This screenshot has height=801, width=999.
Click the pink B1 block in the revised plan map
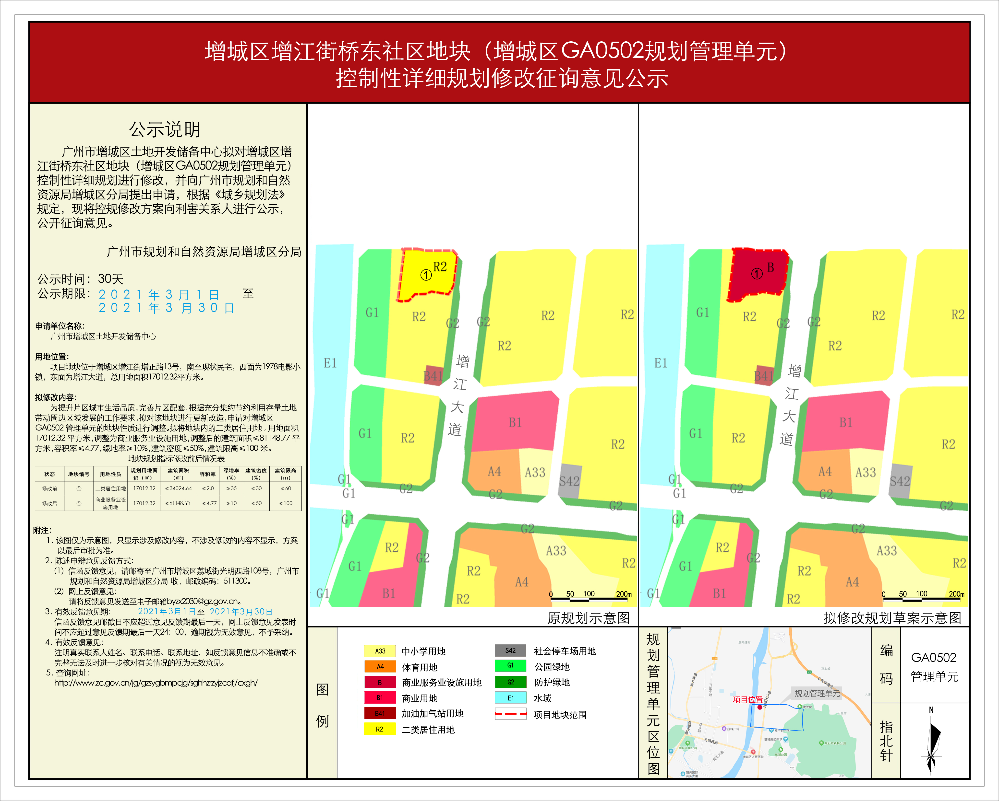click(x=845, y=421)
